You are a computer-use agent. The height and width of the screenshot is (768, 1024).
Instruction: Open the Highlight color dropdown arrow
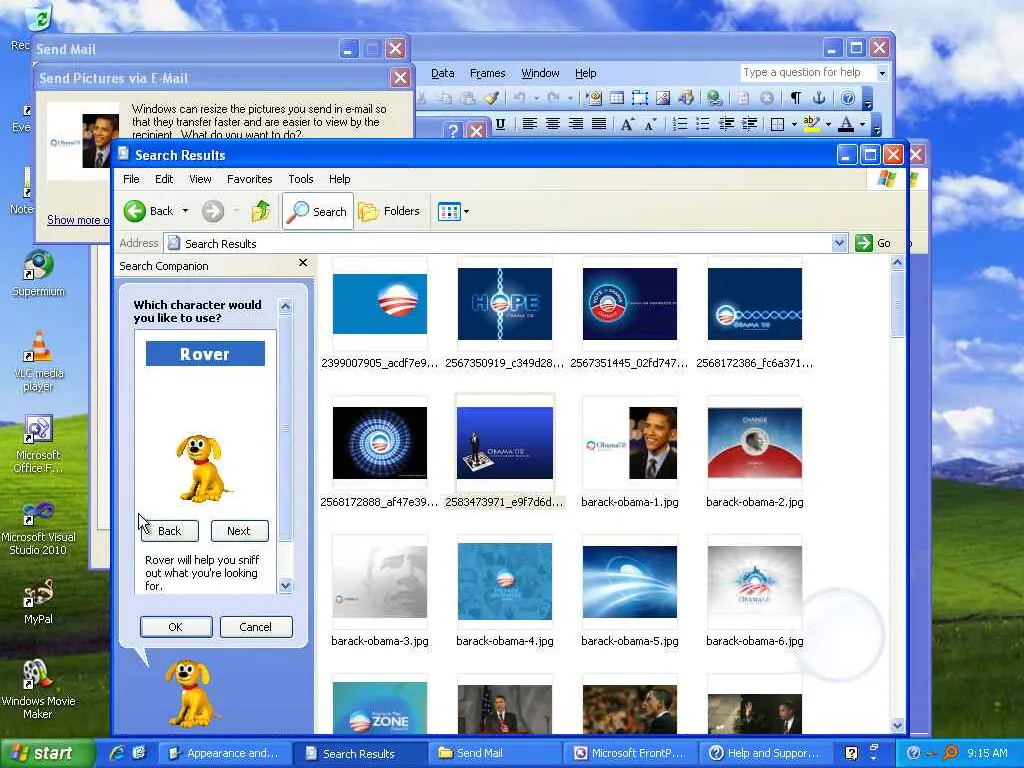click(828, 124)
